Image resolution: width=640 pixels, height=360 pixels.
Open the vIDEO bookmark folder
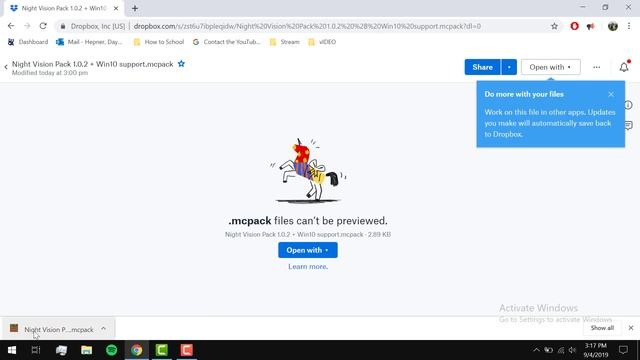(322, 42)
